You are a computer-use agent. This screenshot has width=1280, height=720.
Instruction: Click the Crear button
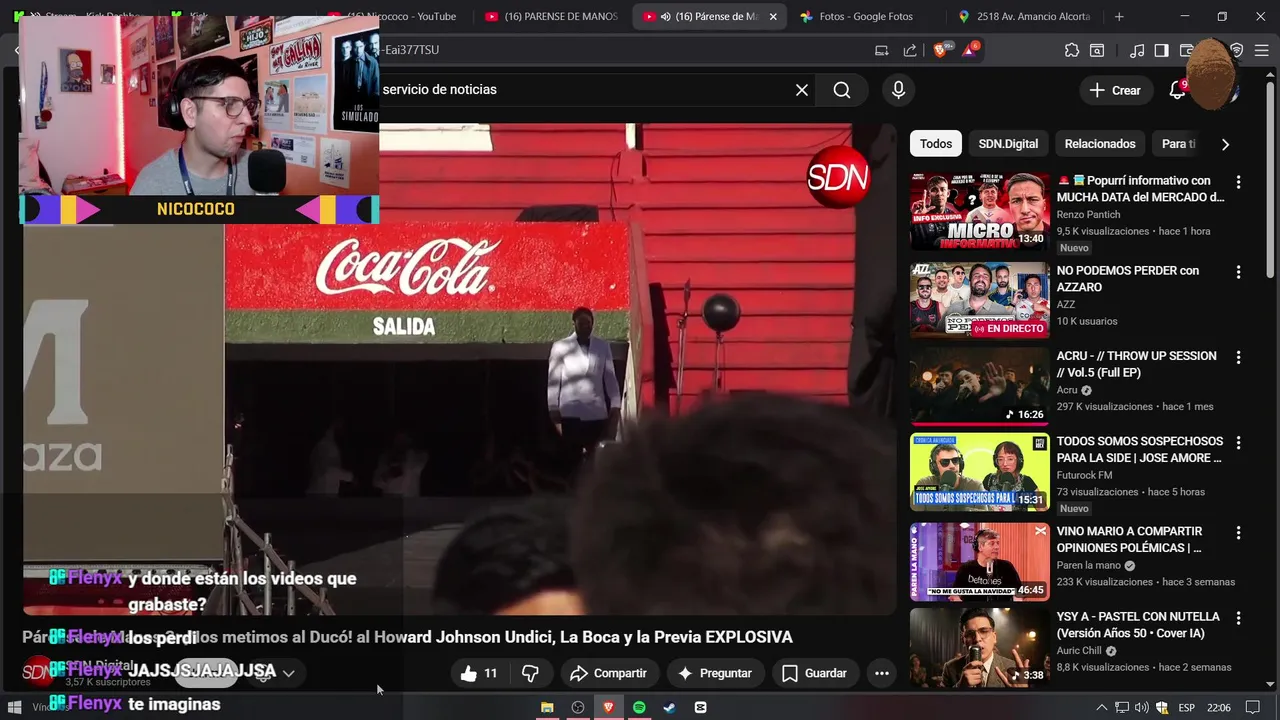[x=1116, y=90]
